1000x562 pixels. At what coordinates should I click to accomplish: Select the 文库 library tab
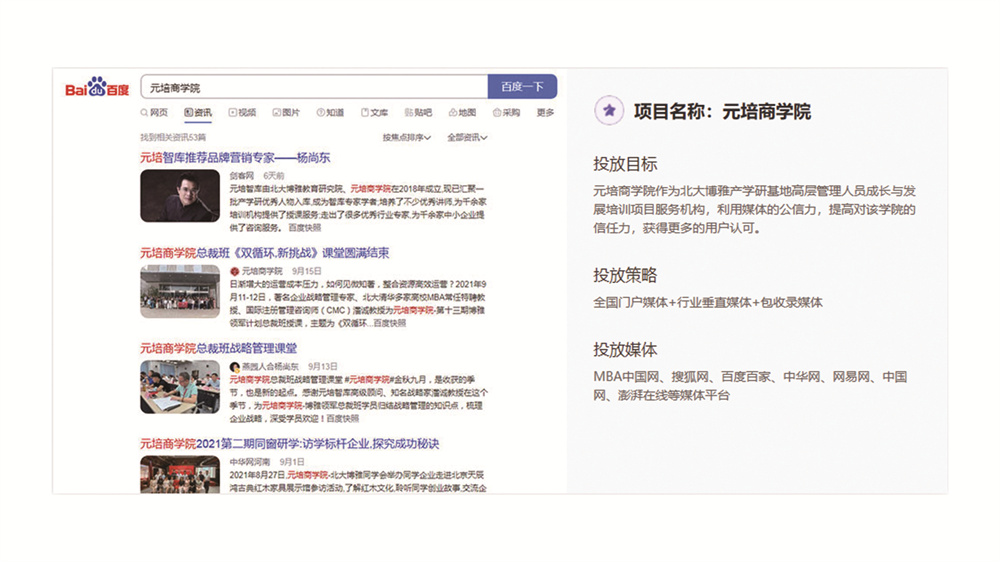pos(374,113)
